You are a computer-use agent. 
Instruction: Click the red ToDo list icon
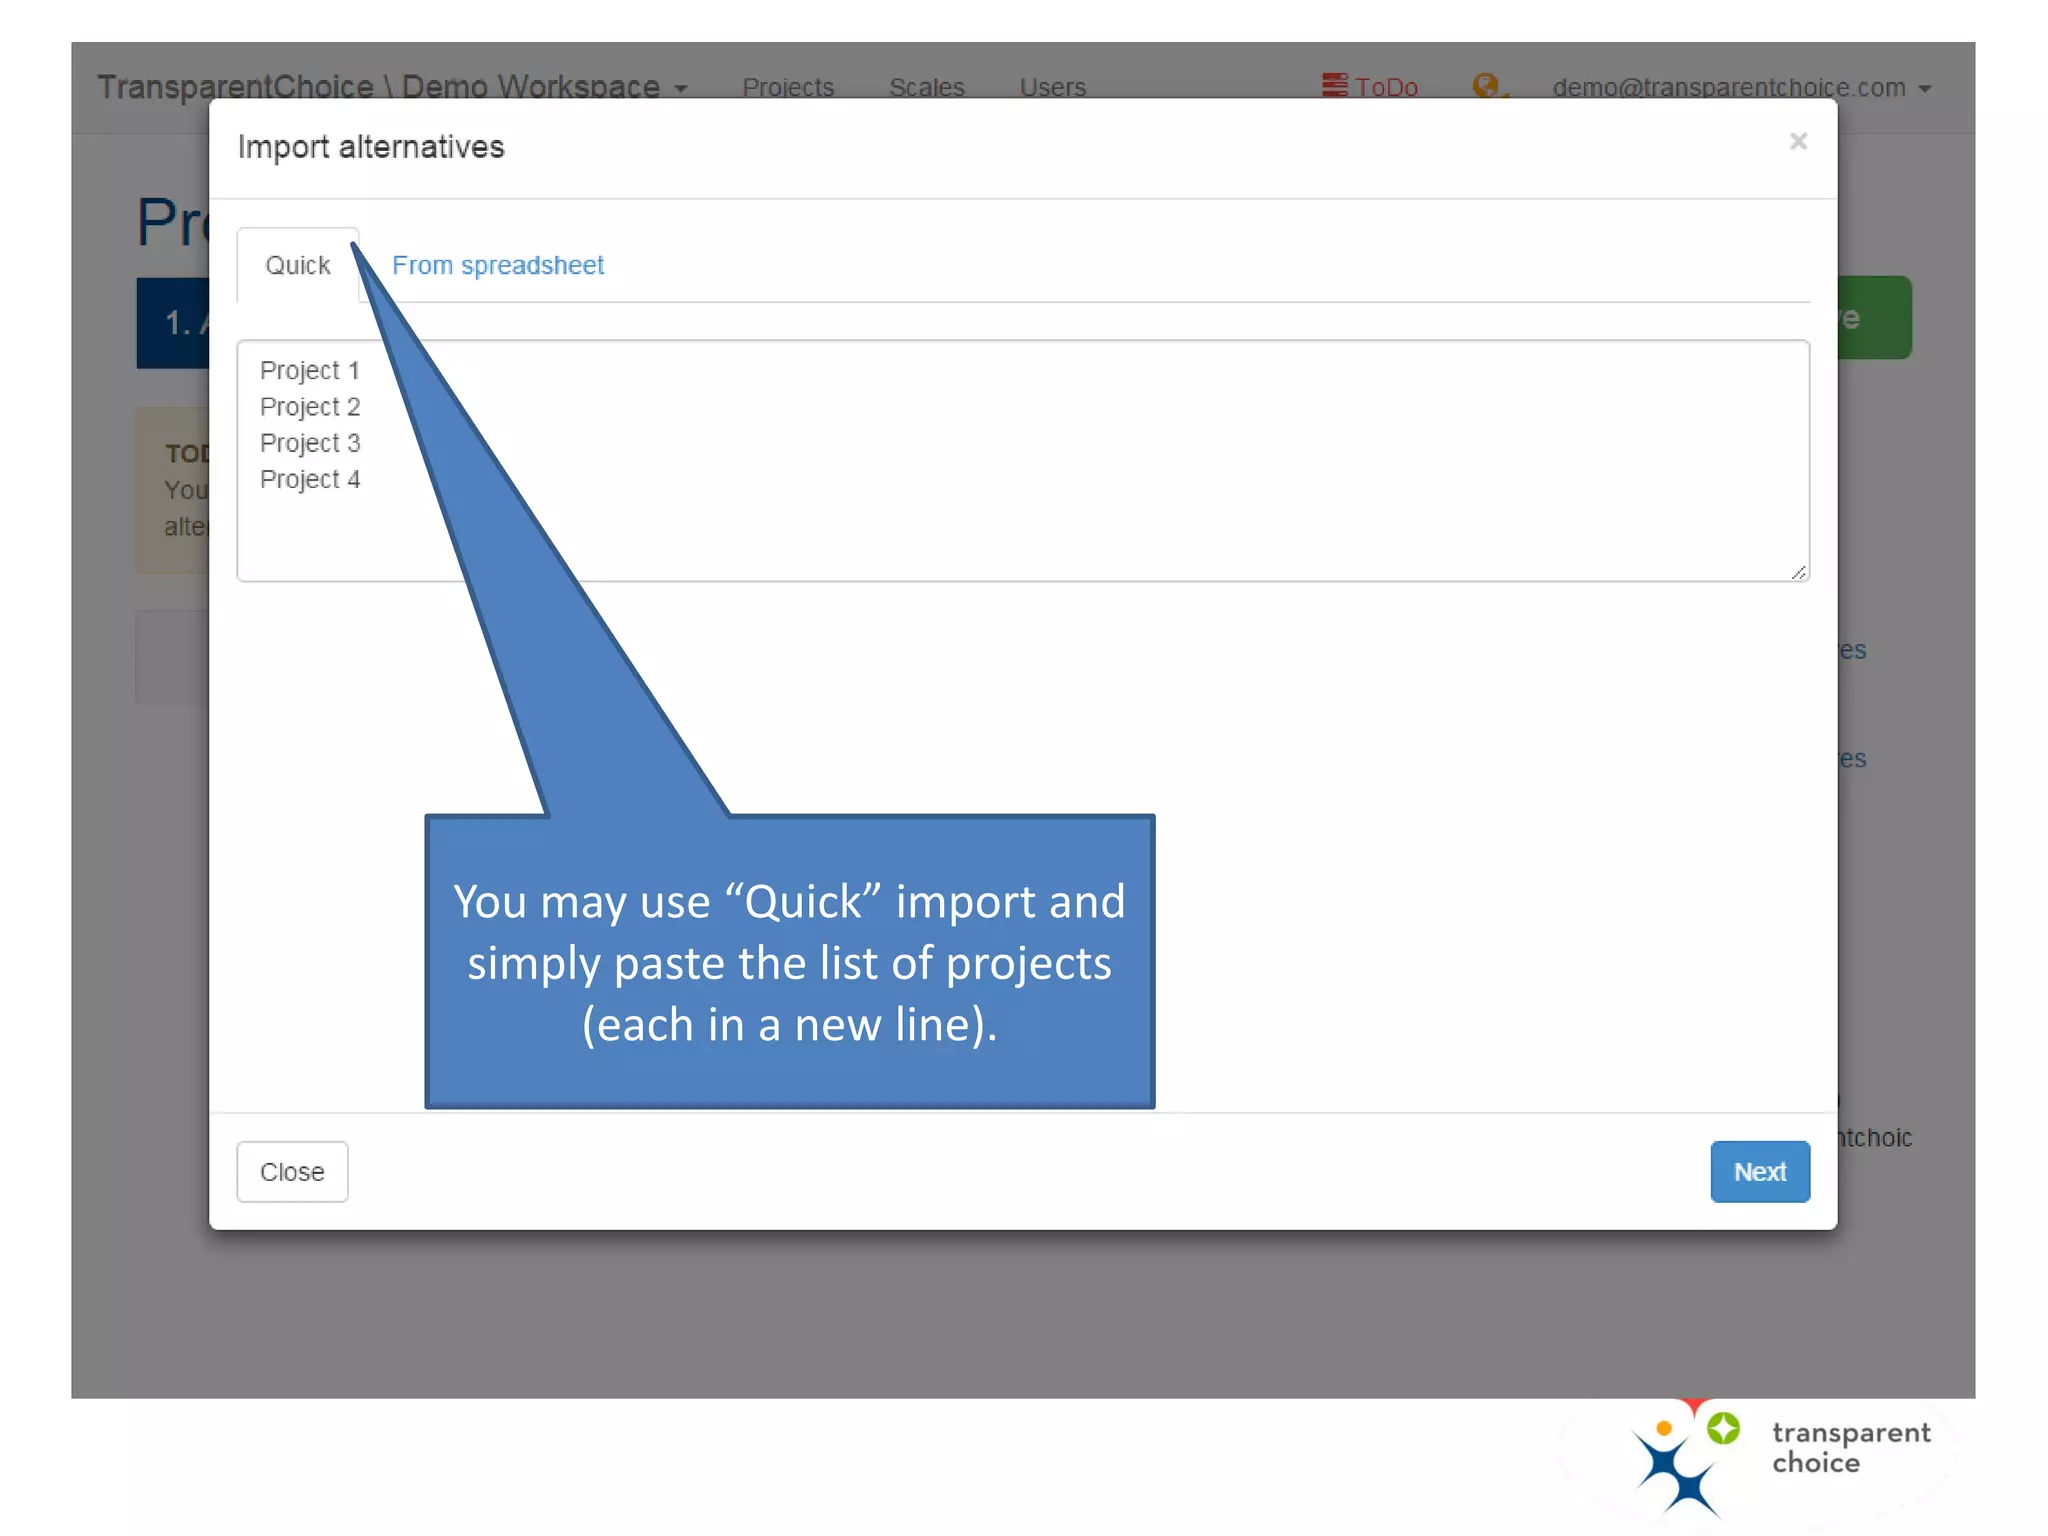(x=1334, y=85)
